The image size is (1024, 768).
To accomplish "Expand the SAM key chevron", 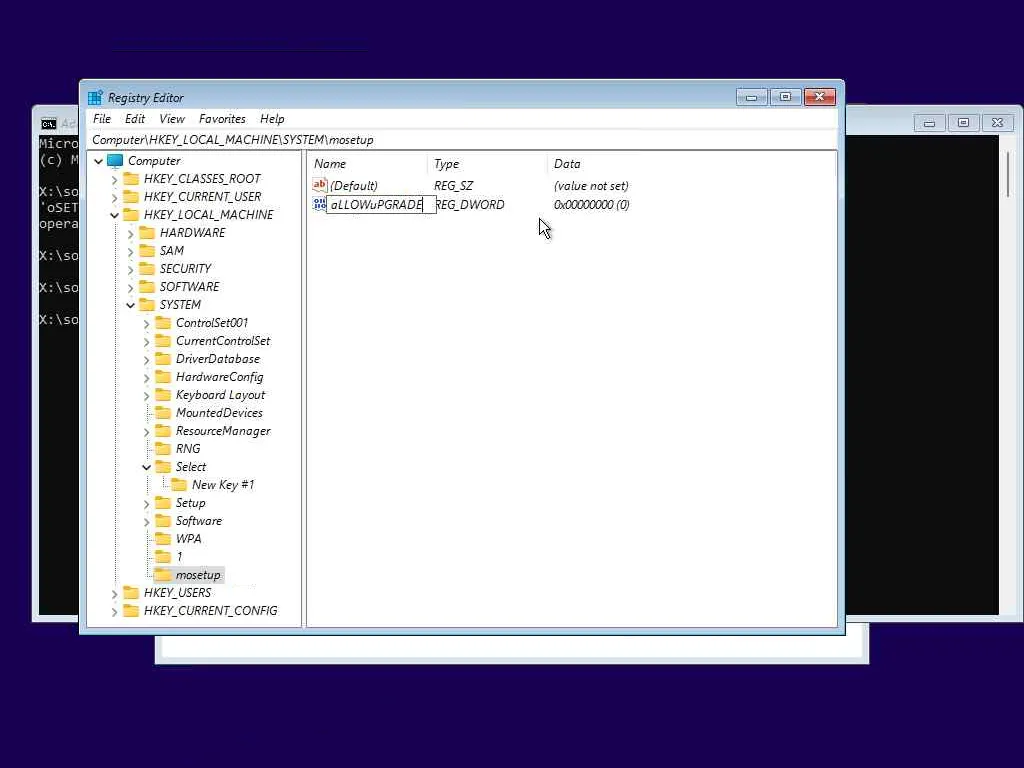I will 131,251.
